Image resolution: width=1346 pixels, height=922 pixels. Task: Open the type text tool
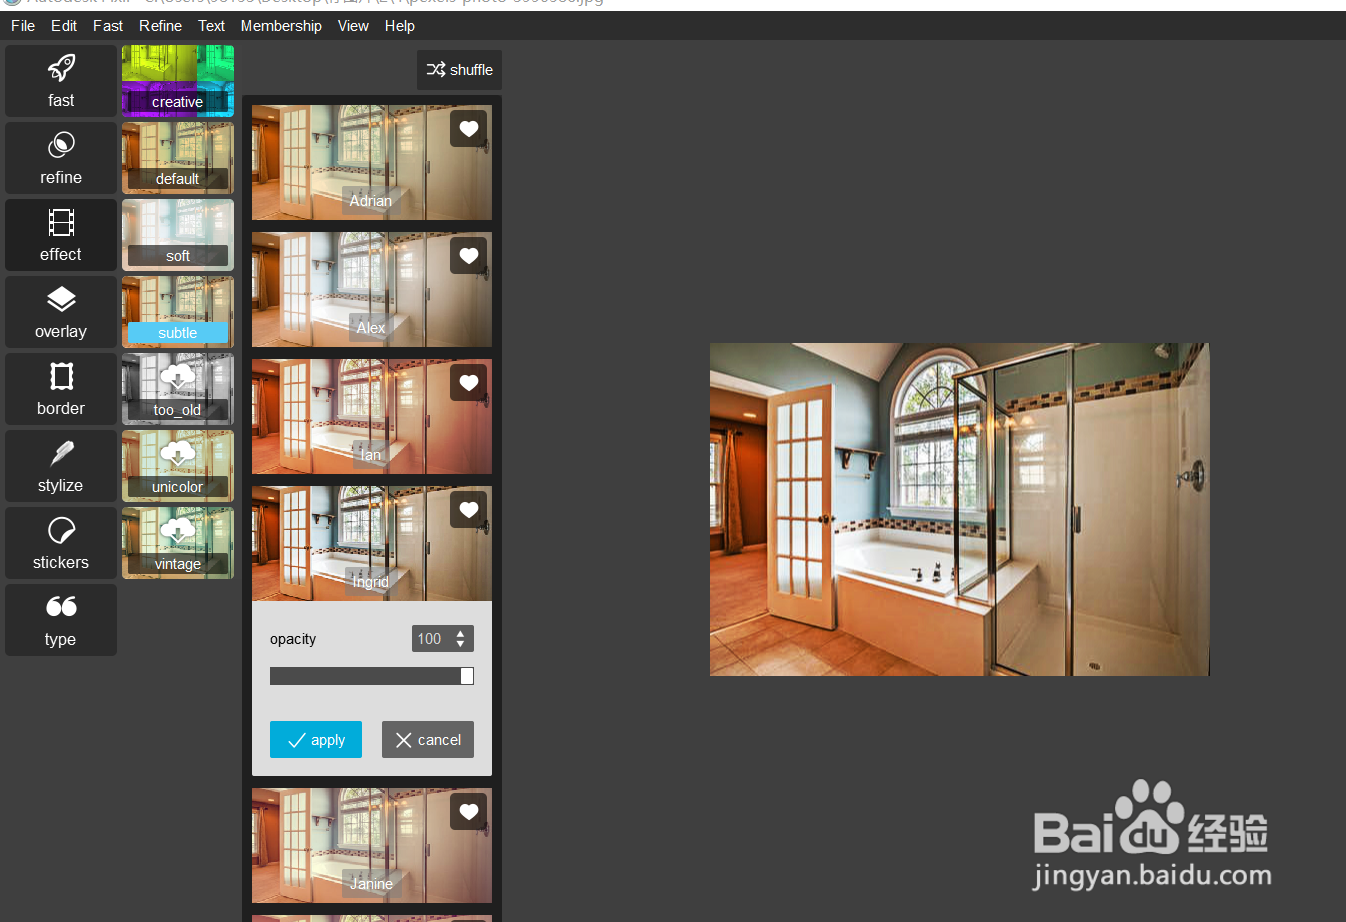point(61,620)
